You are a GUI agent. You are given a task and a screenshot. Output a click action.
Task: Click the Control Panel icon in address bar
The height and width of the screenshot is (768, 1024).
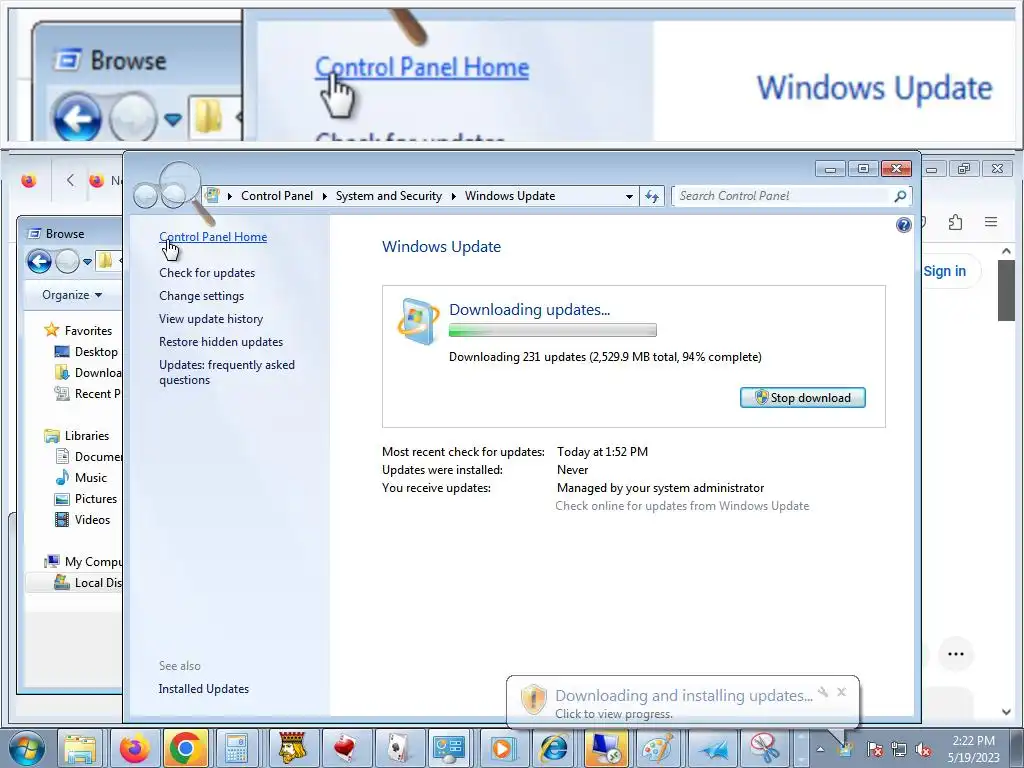click(212, 195)
